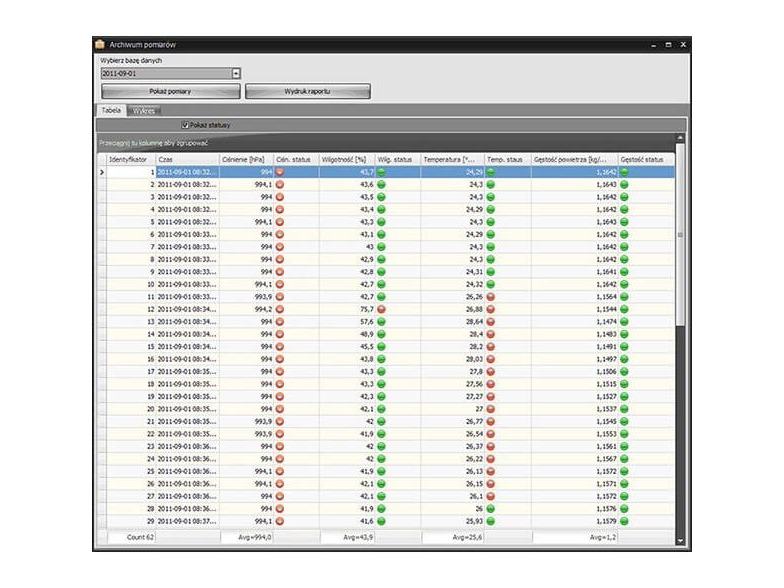784x588 pixels.
Task: Click green temperature status icon in row 10
Action: pos(490,284)
